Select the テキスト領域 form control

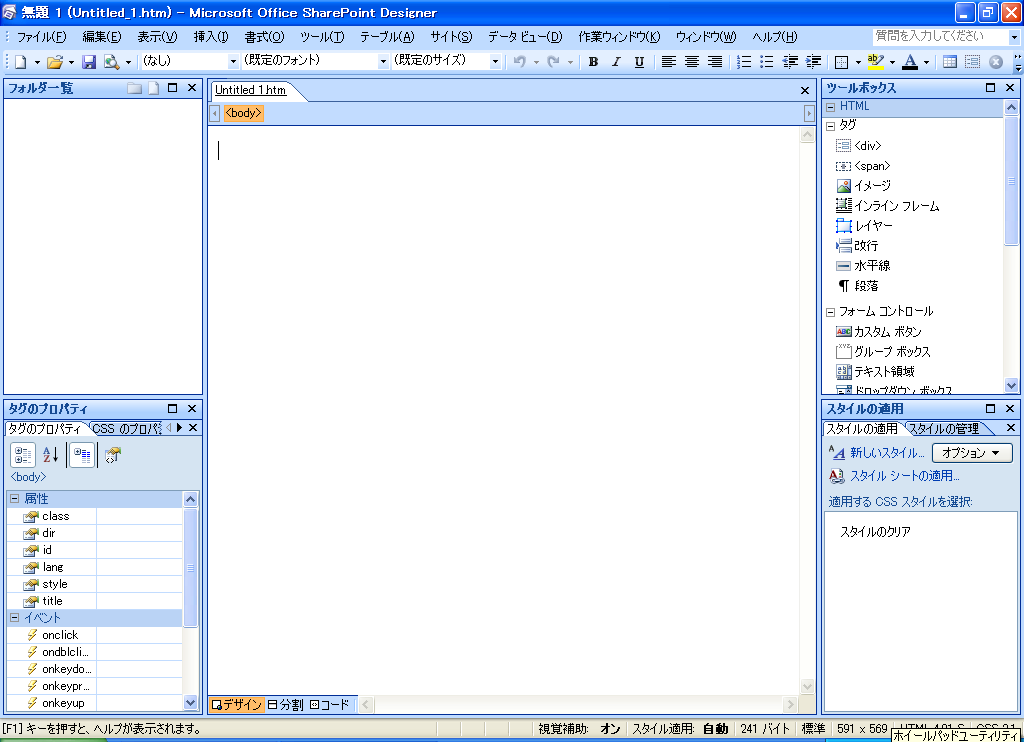coord(875,372)
